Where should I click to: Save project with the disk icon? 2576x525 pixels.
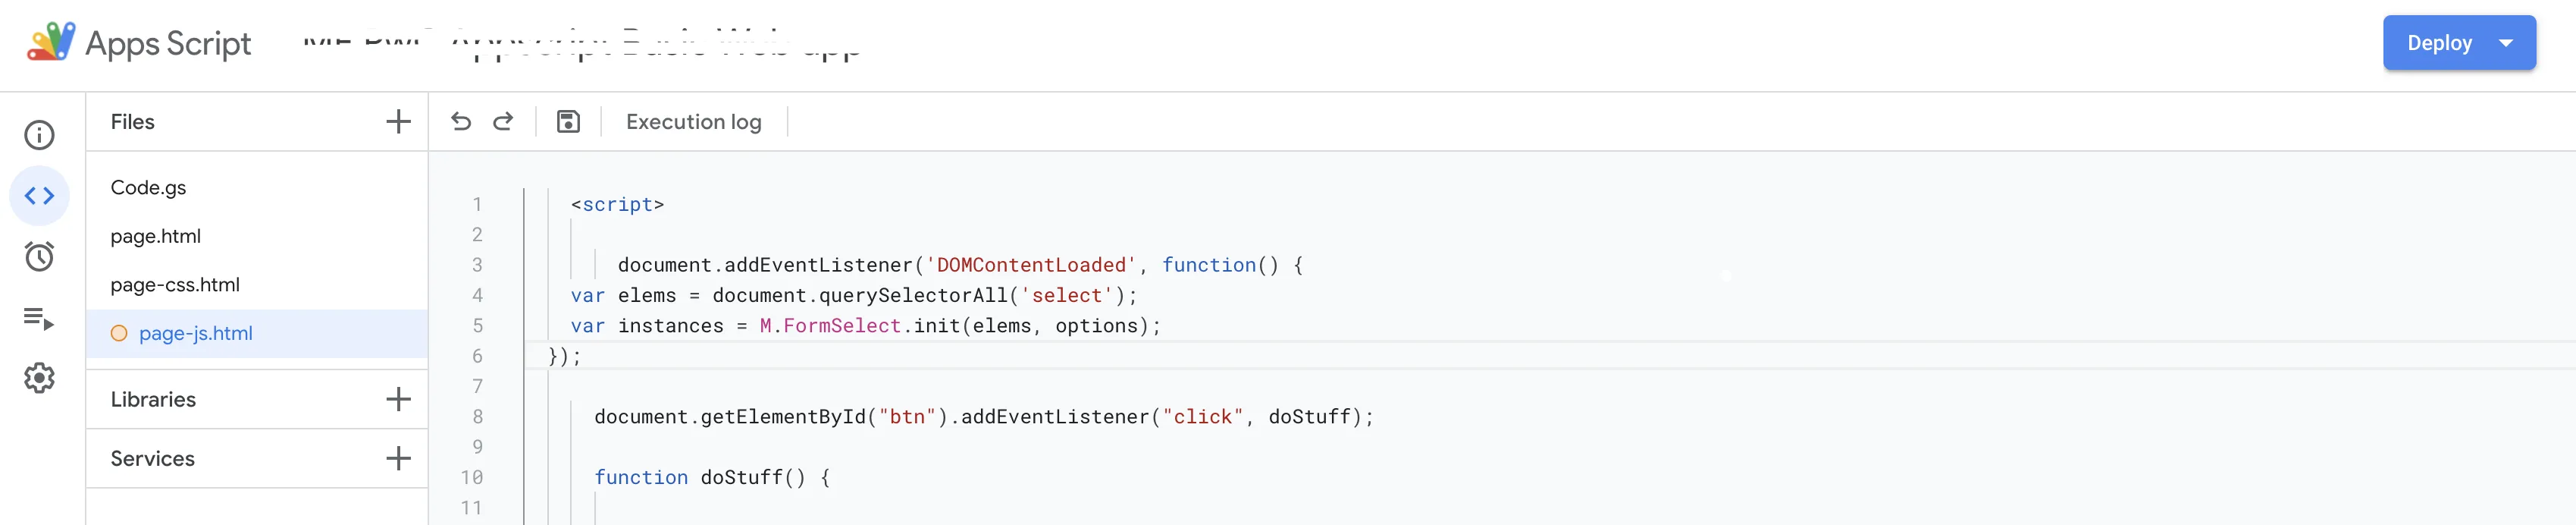(568, 122)
